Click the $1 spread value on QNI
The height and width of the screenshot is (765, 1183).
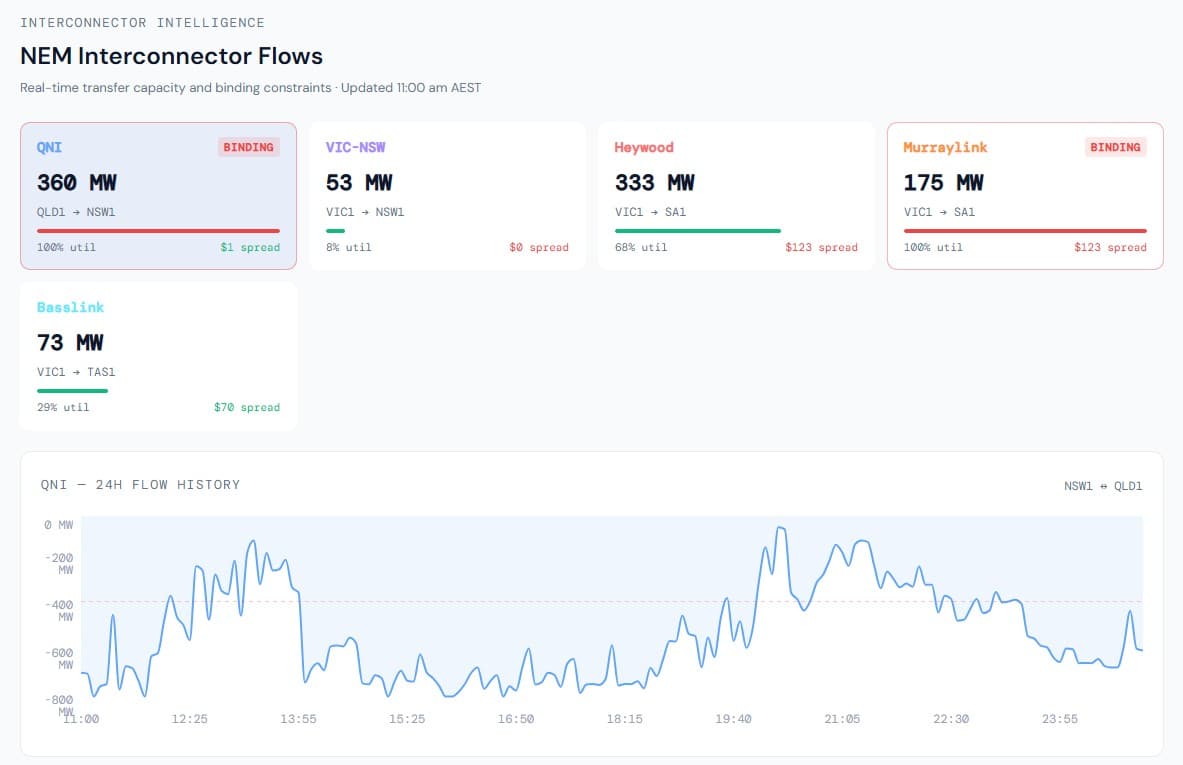[250, 248]
